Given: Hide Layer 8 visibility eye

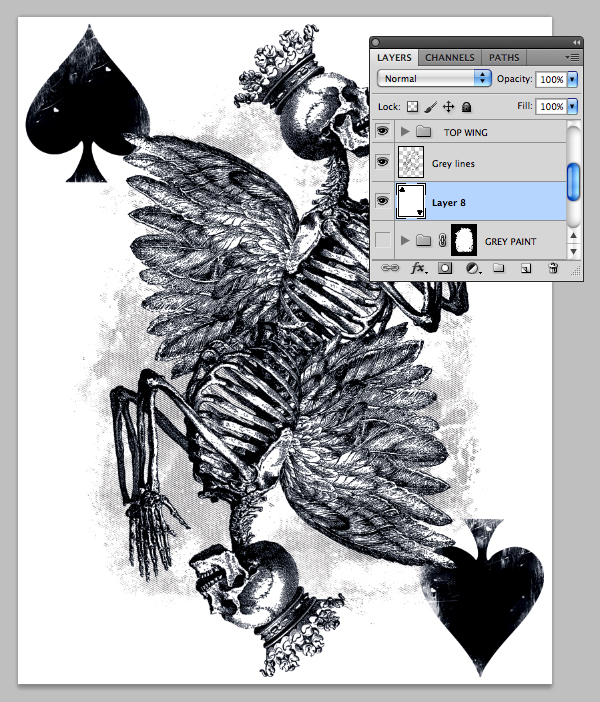Looking at the screenshot, I should (382, 201).
